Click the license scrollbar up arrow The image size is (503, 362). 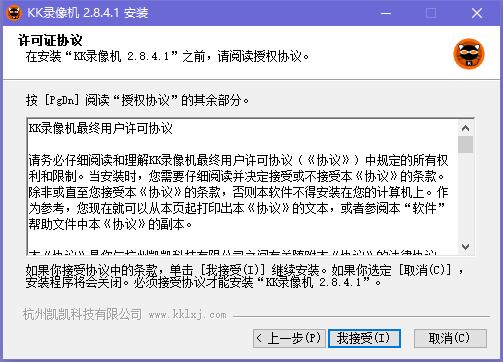click(466, 128)
